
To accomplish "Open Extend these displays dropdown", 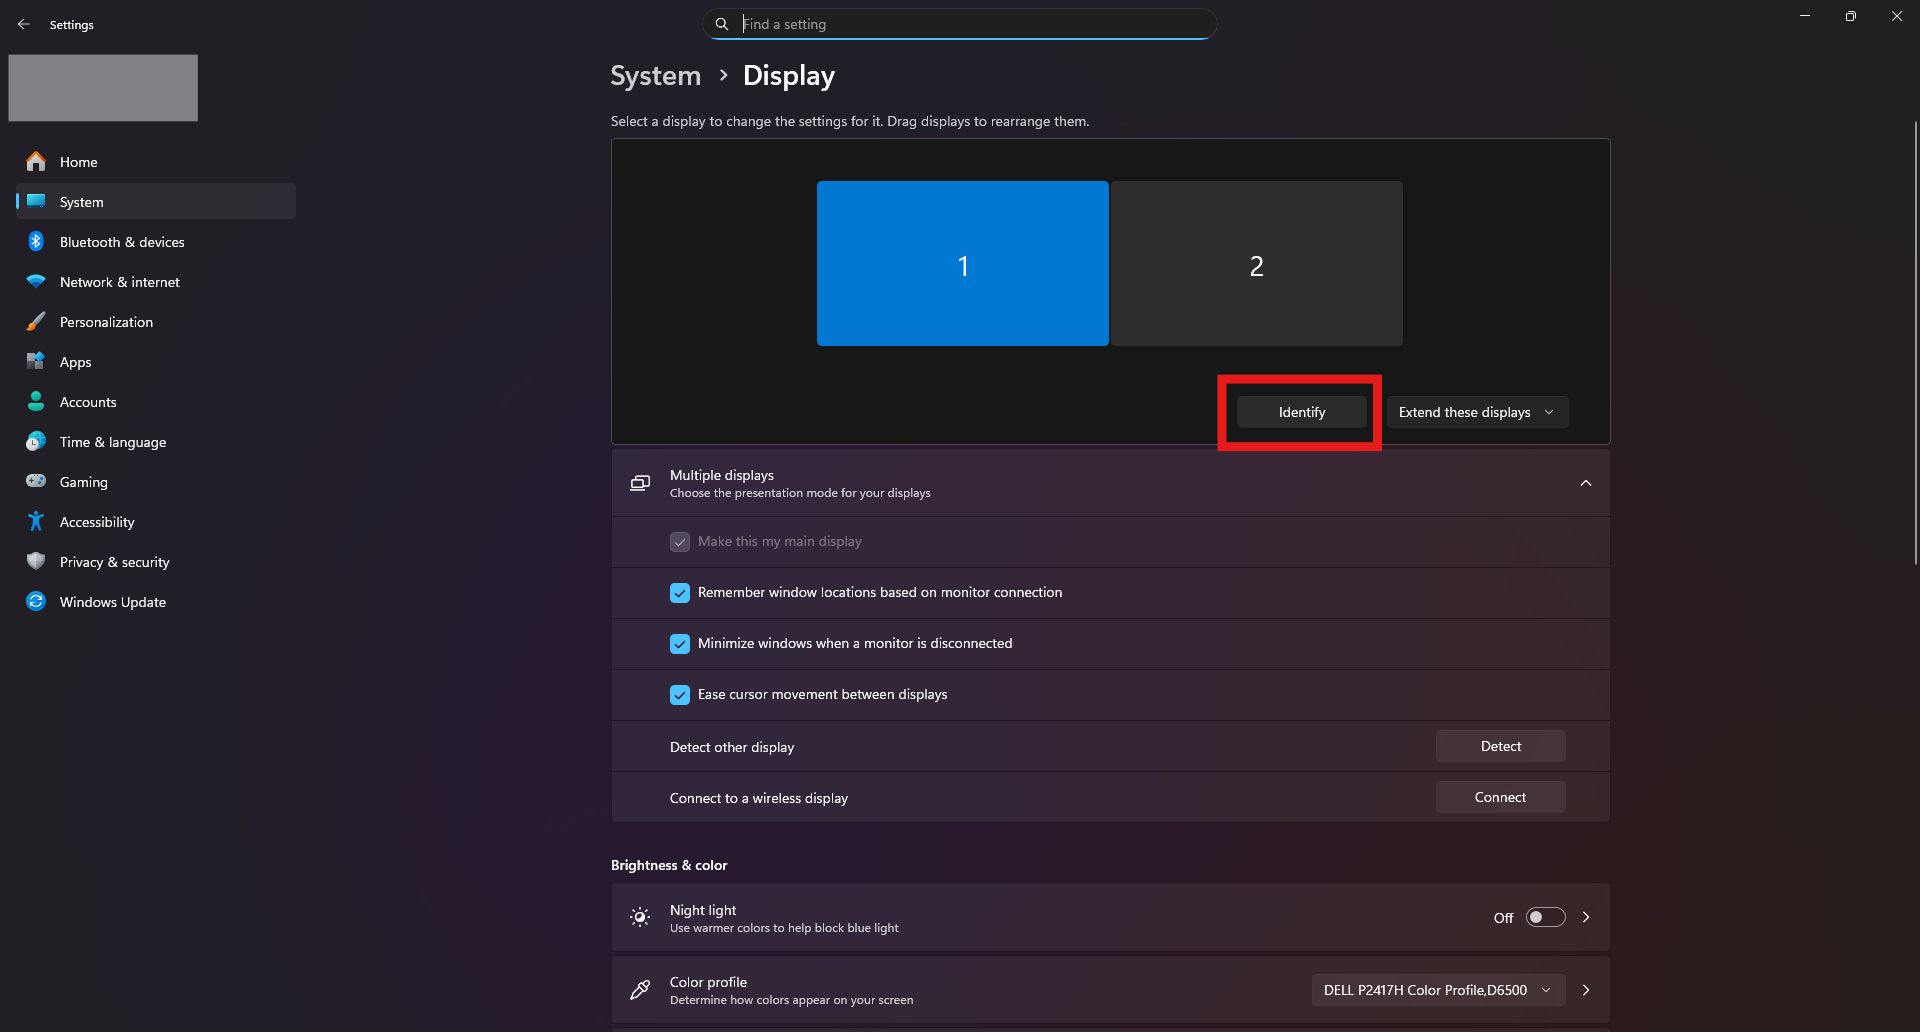I will pyautogui.click(x=1477, y=412).
